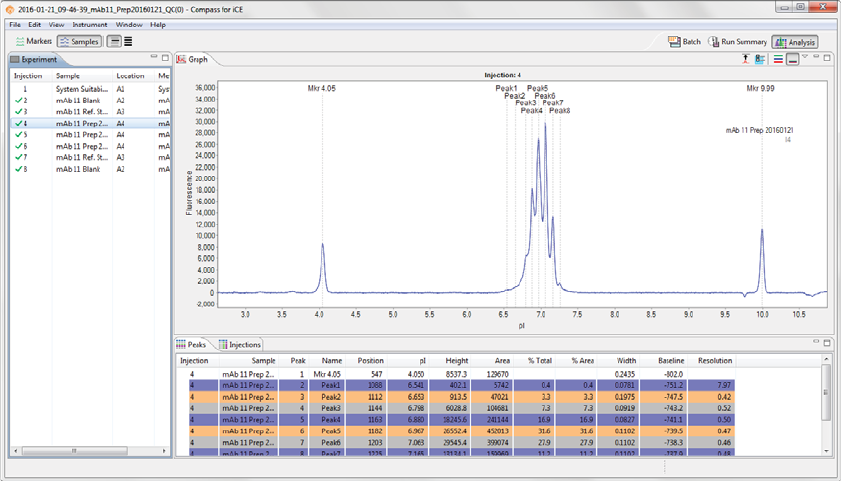The image size is (841, 481).
Task: Select the multi-row list view icon
Action: (129, 42)
